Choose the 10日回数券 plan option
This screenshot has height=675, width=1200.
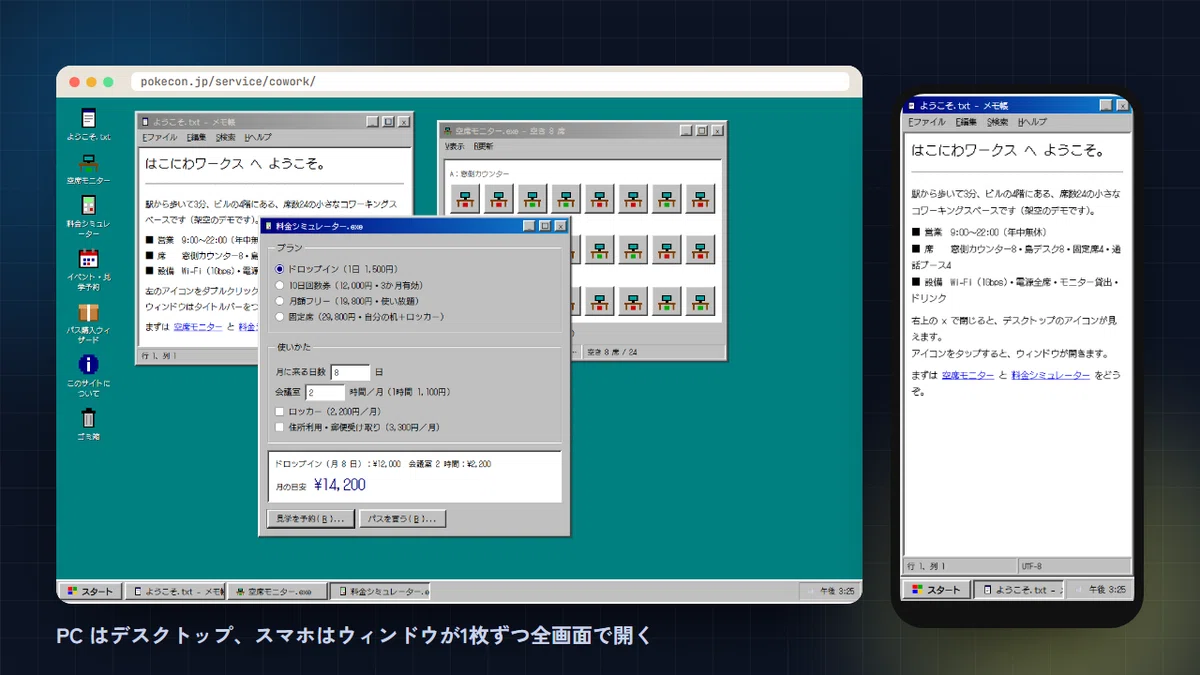(280, 285)
